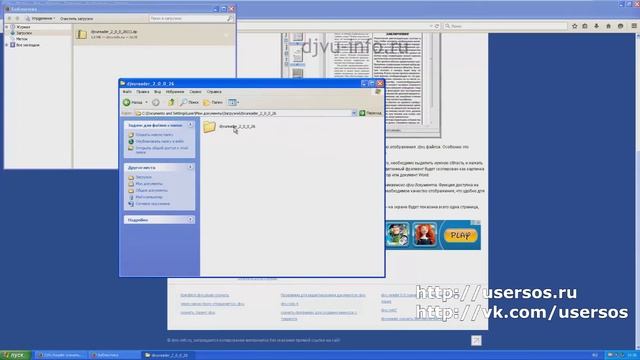The width and height of the screenshot is (640, 360).
Task: Go up one folder level in Explorer
Action: point(171,102)
